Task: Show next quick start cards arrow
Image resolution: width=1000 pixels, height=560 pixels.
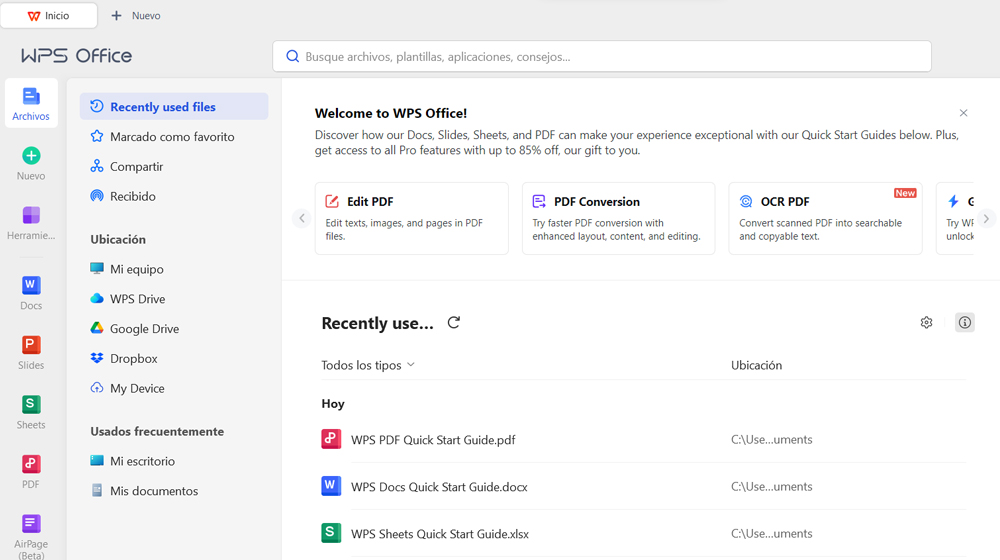Action: (x=986, y=218)
